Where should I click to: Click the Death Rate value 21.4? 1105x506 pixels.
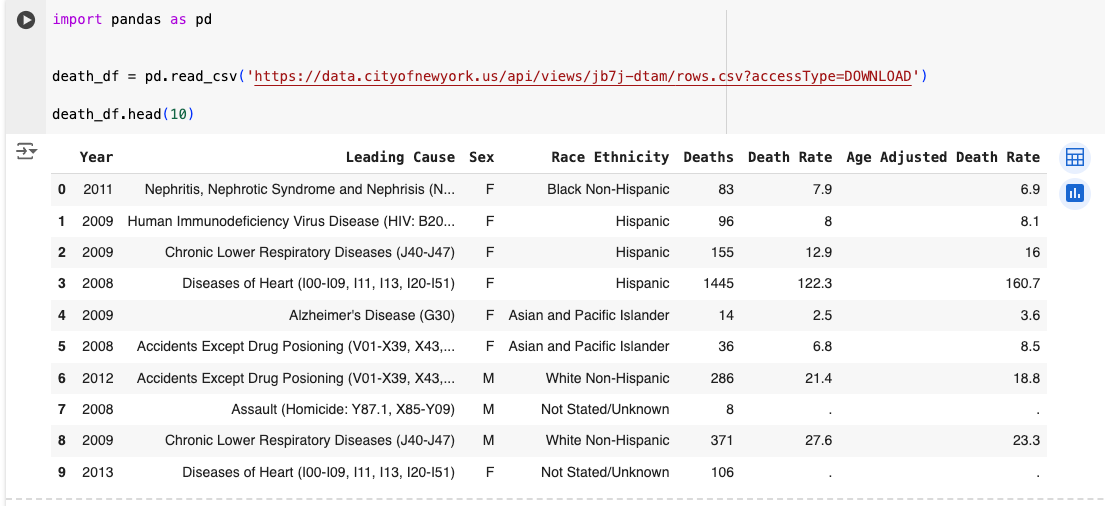(819, 378)
